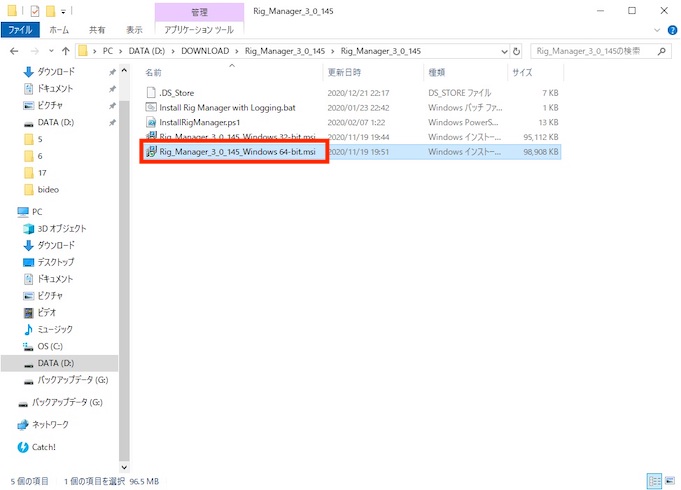Screen dimensions: 681x490
Task: Go forward with the right arrow button
Action: (34, 51)
